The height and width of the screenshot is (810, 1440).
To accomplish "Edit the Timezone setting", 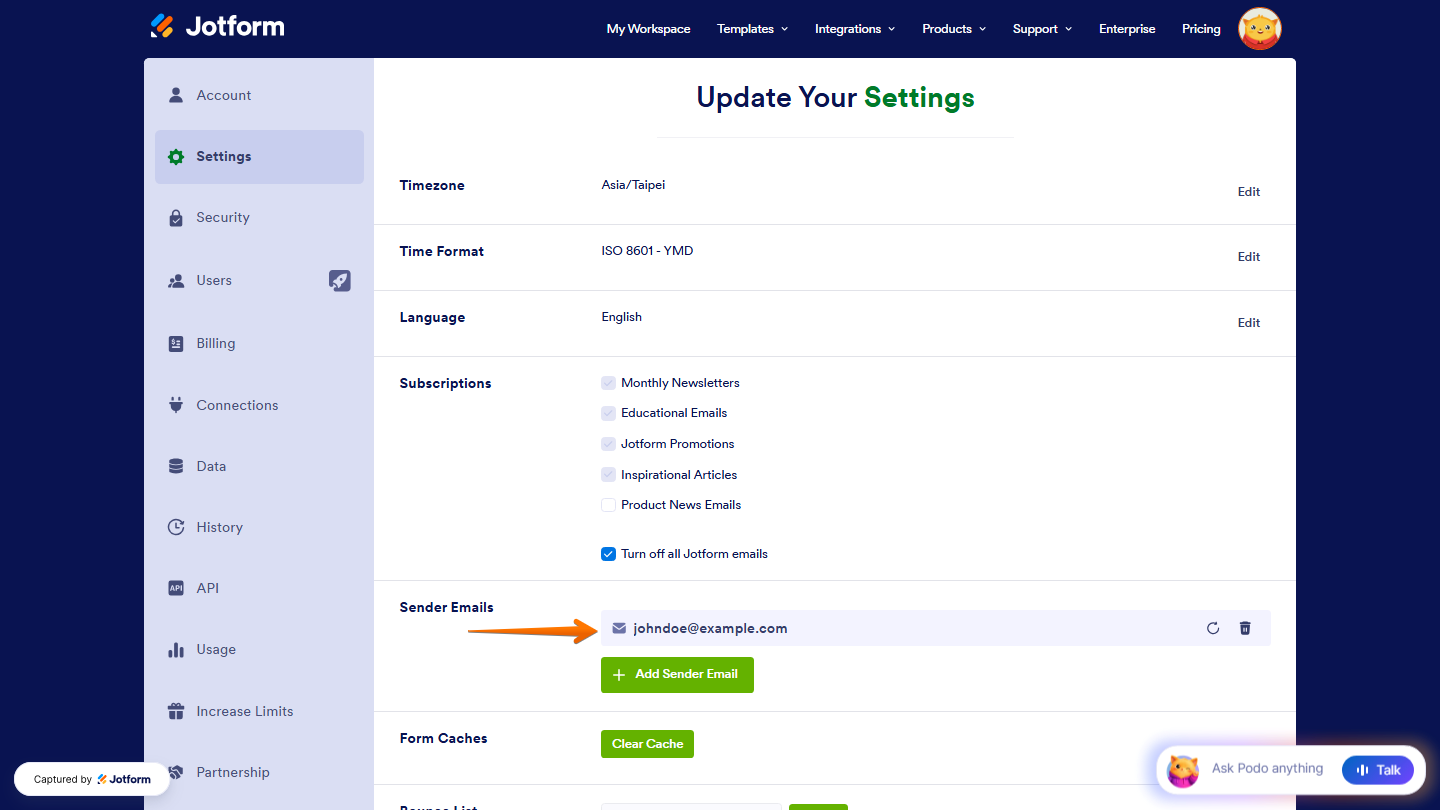I will 1249,192.
